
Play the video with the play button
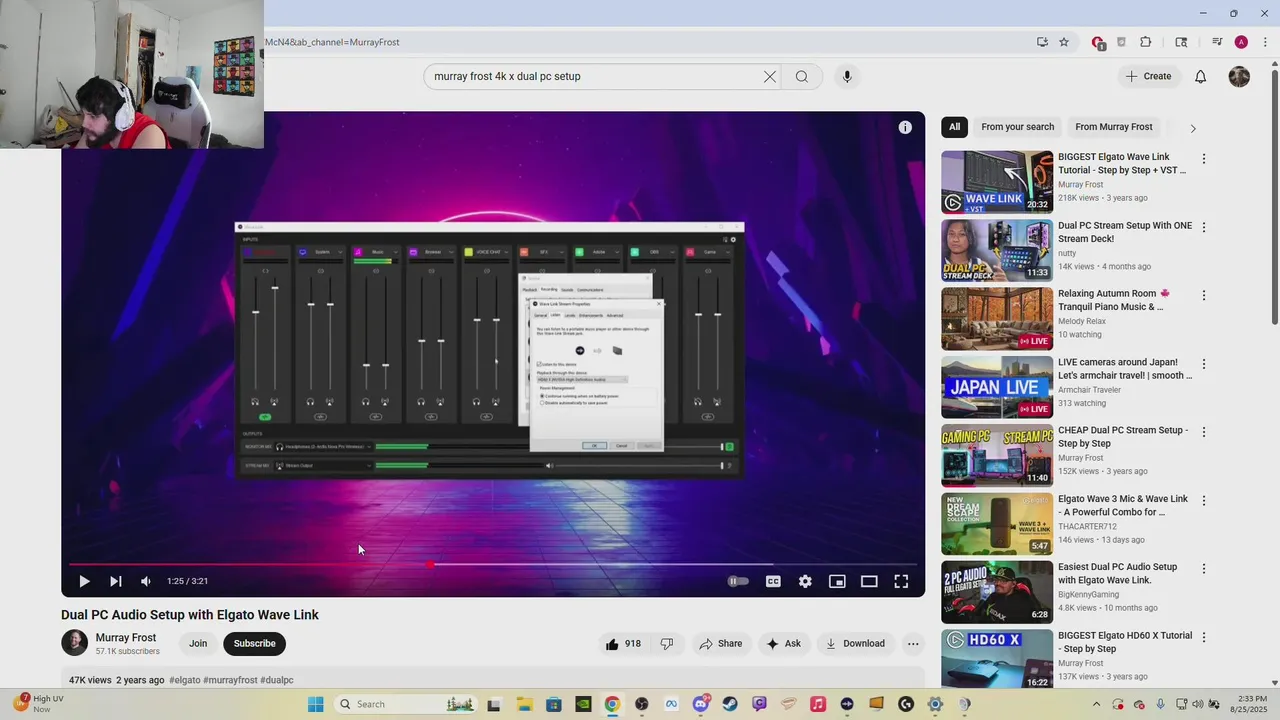coord(84,581)
